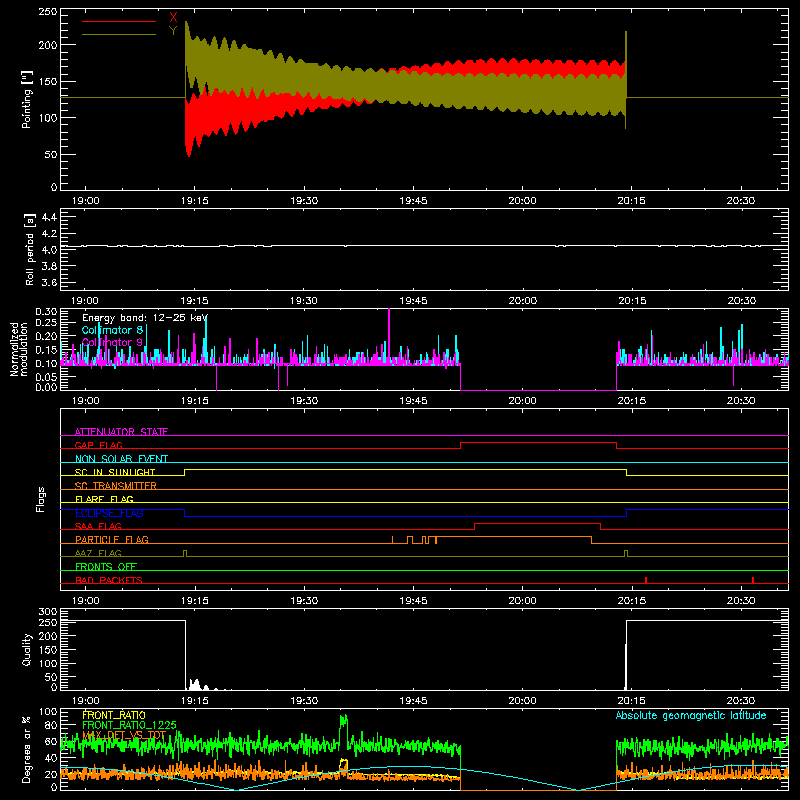
Task: Click the ECLIPSE_FLAG label
Action: point(109,513)
